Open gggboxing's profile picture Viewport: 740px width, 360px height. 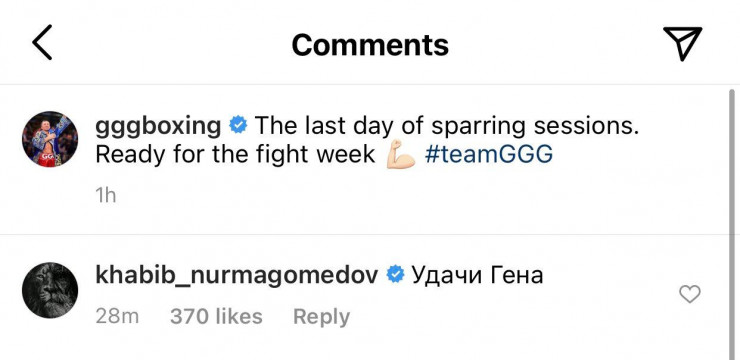point(50,139)
